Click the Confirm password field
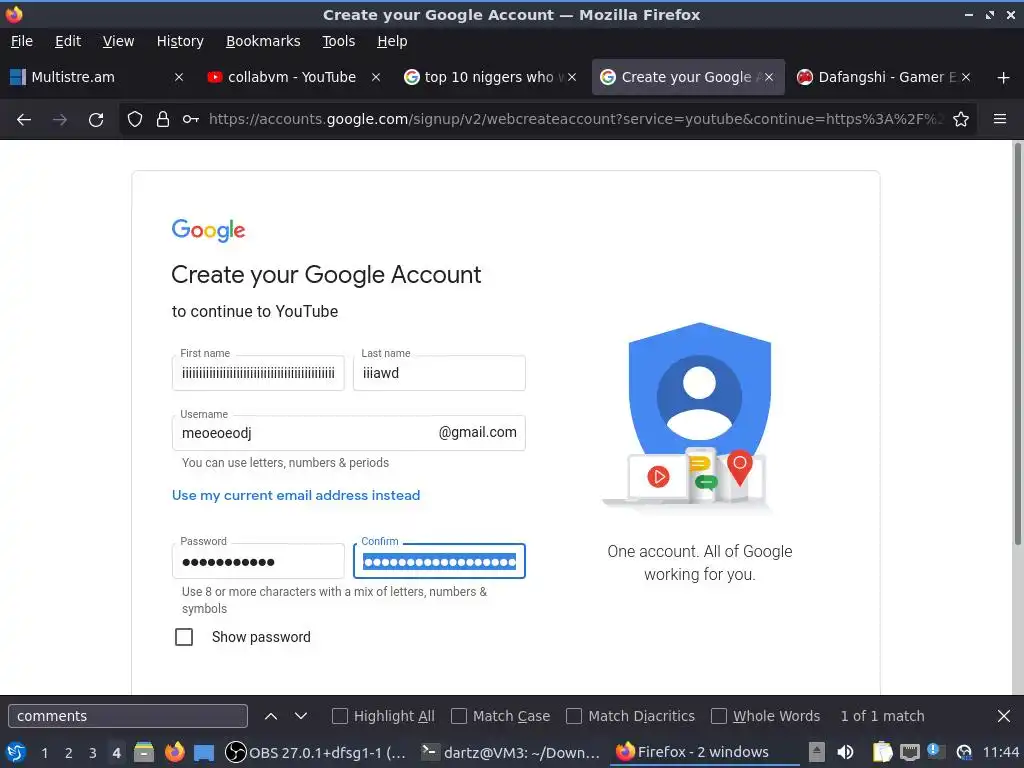1024x768 pixels. 440,561
